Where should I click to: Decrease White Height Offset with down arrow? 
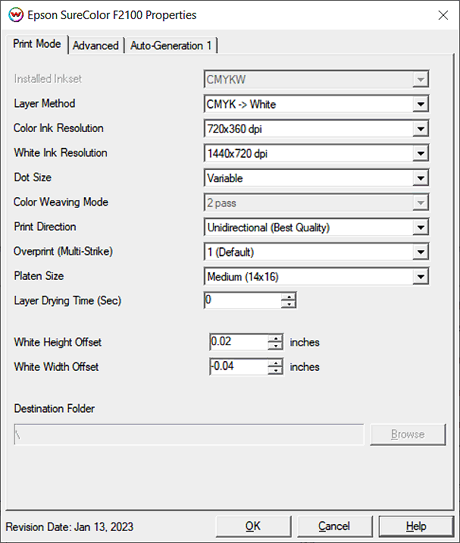point(275,346)
